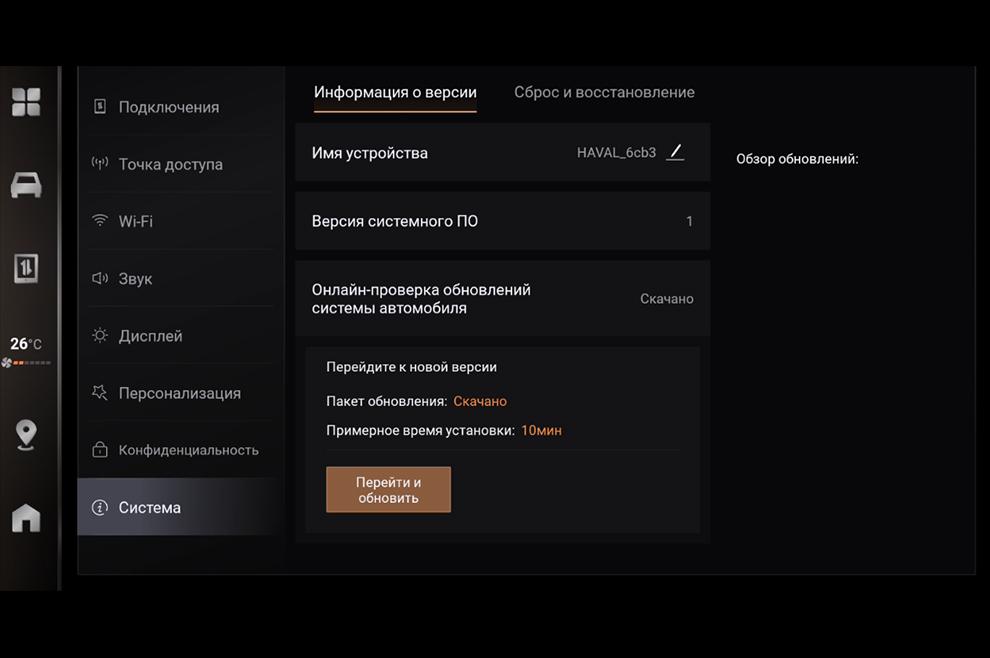Open climate control at 26°C
The width and height of the screenshot is (990, 658).
[x=26, y=344]
